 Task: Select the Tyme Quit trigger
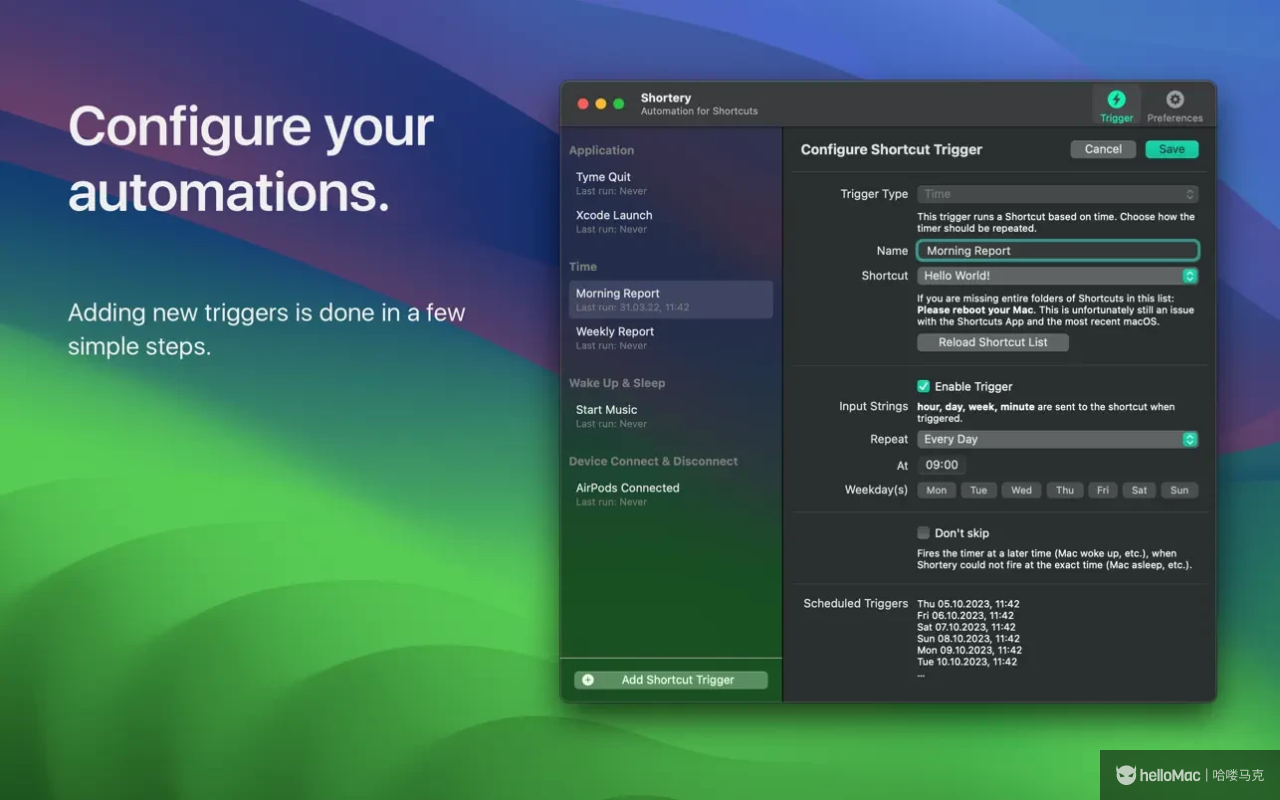[x=671, y=183]
